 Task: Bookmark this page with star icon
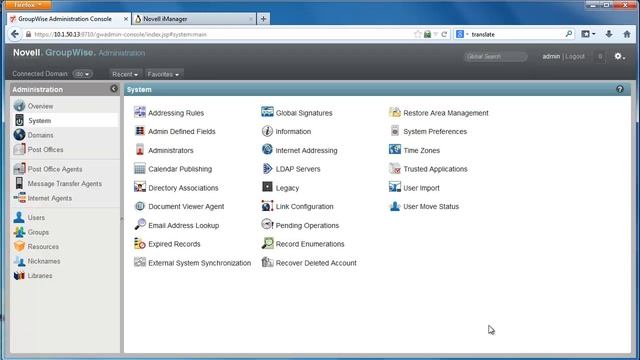[x=417, y=34]
